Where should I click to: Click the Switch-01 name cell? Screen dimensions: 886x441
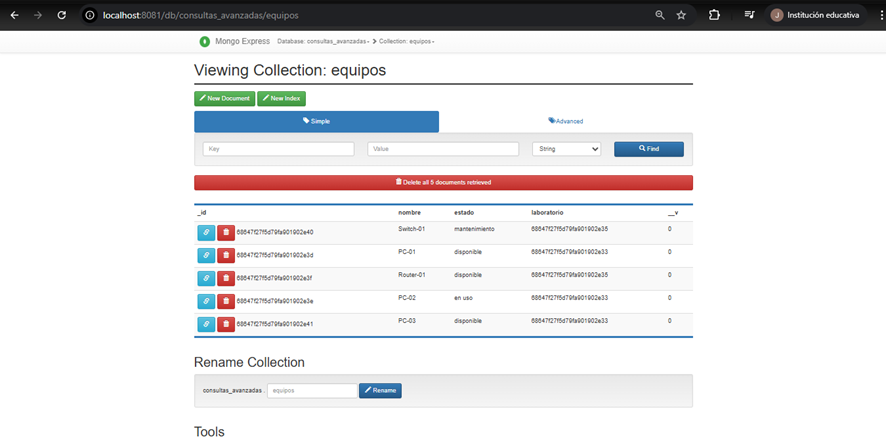click(412, 229)
